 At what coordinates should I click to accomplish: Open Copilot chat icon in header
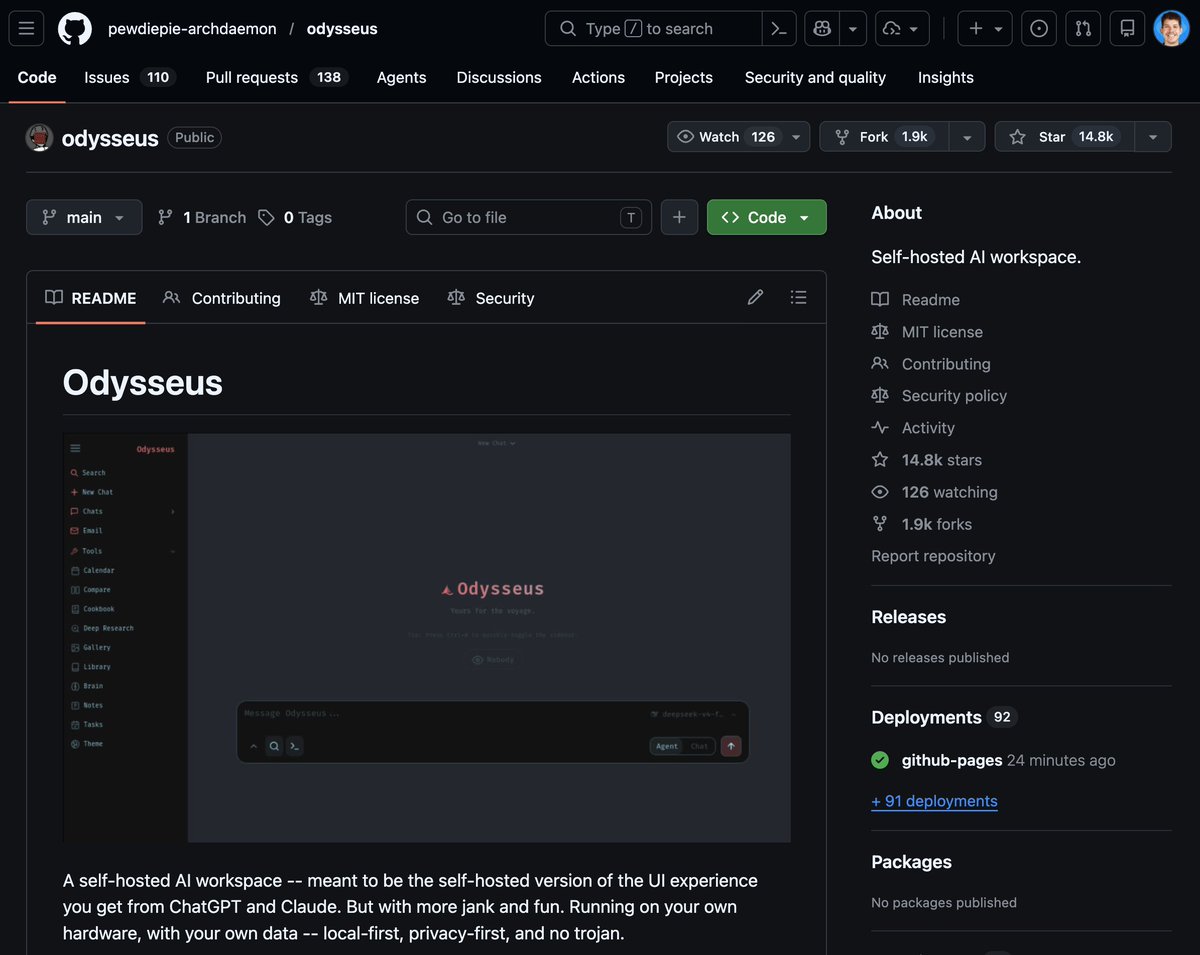[x=822, y=29]
